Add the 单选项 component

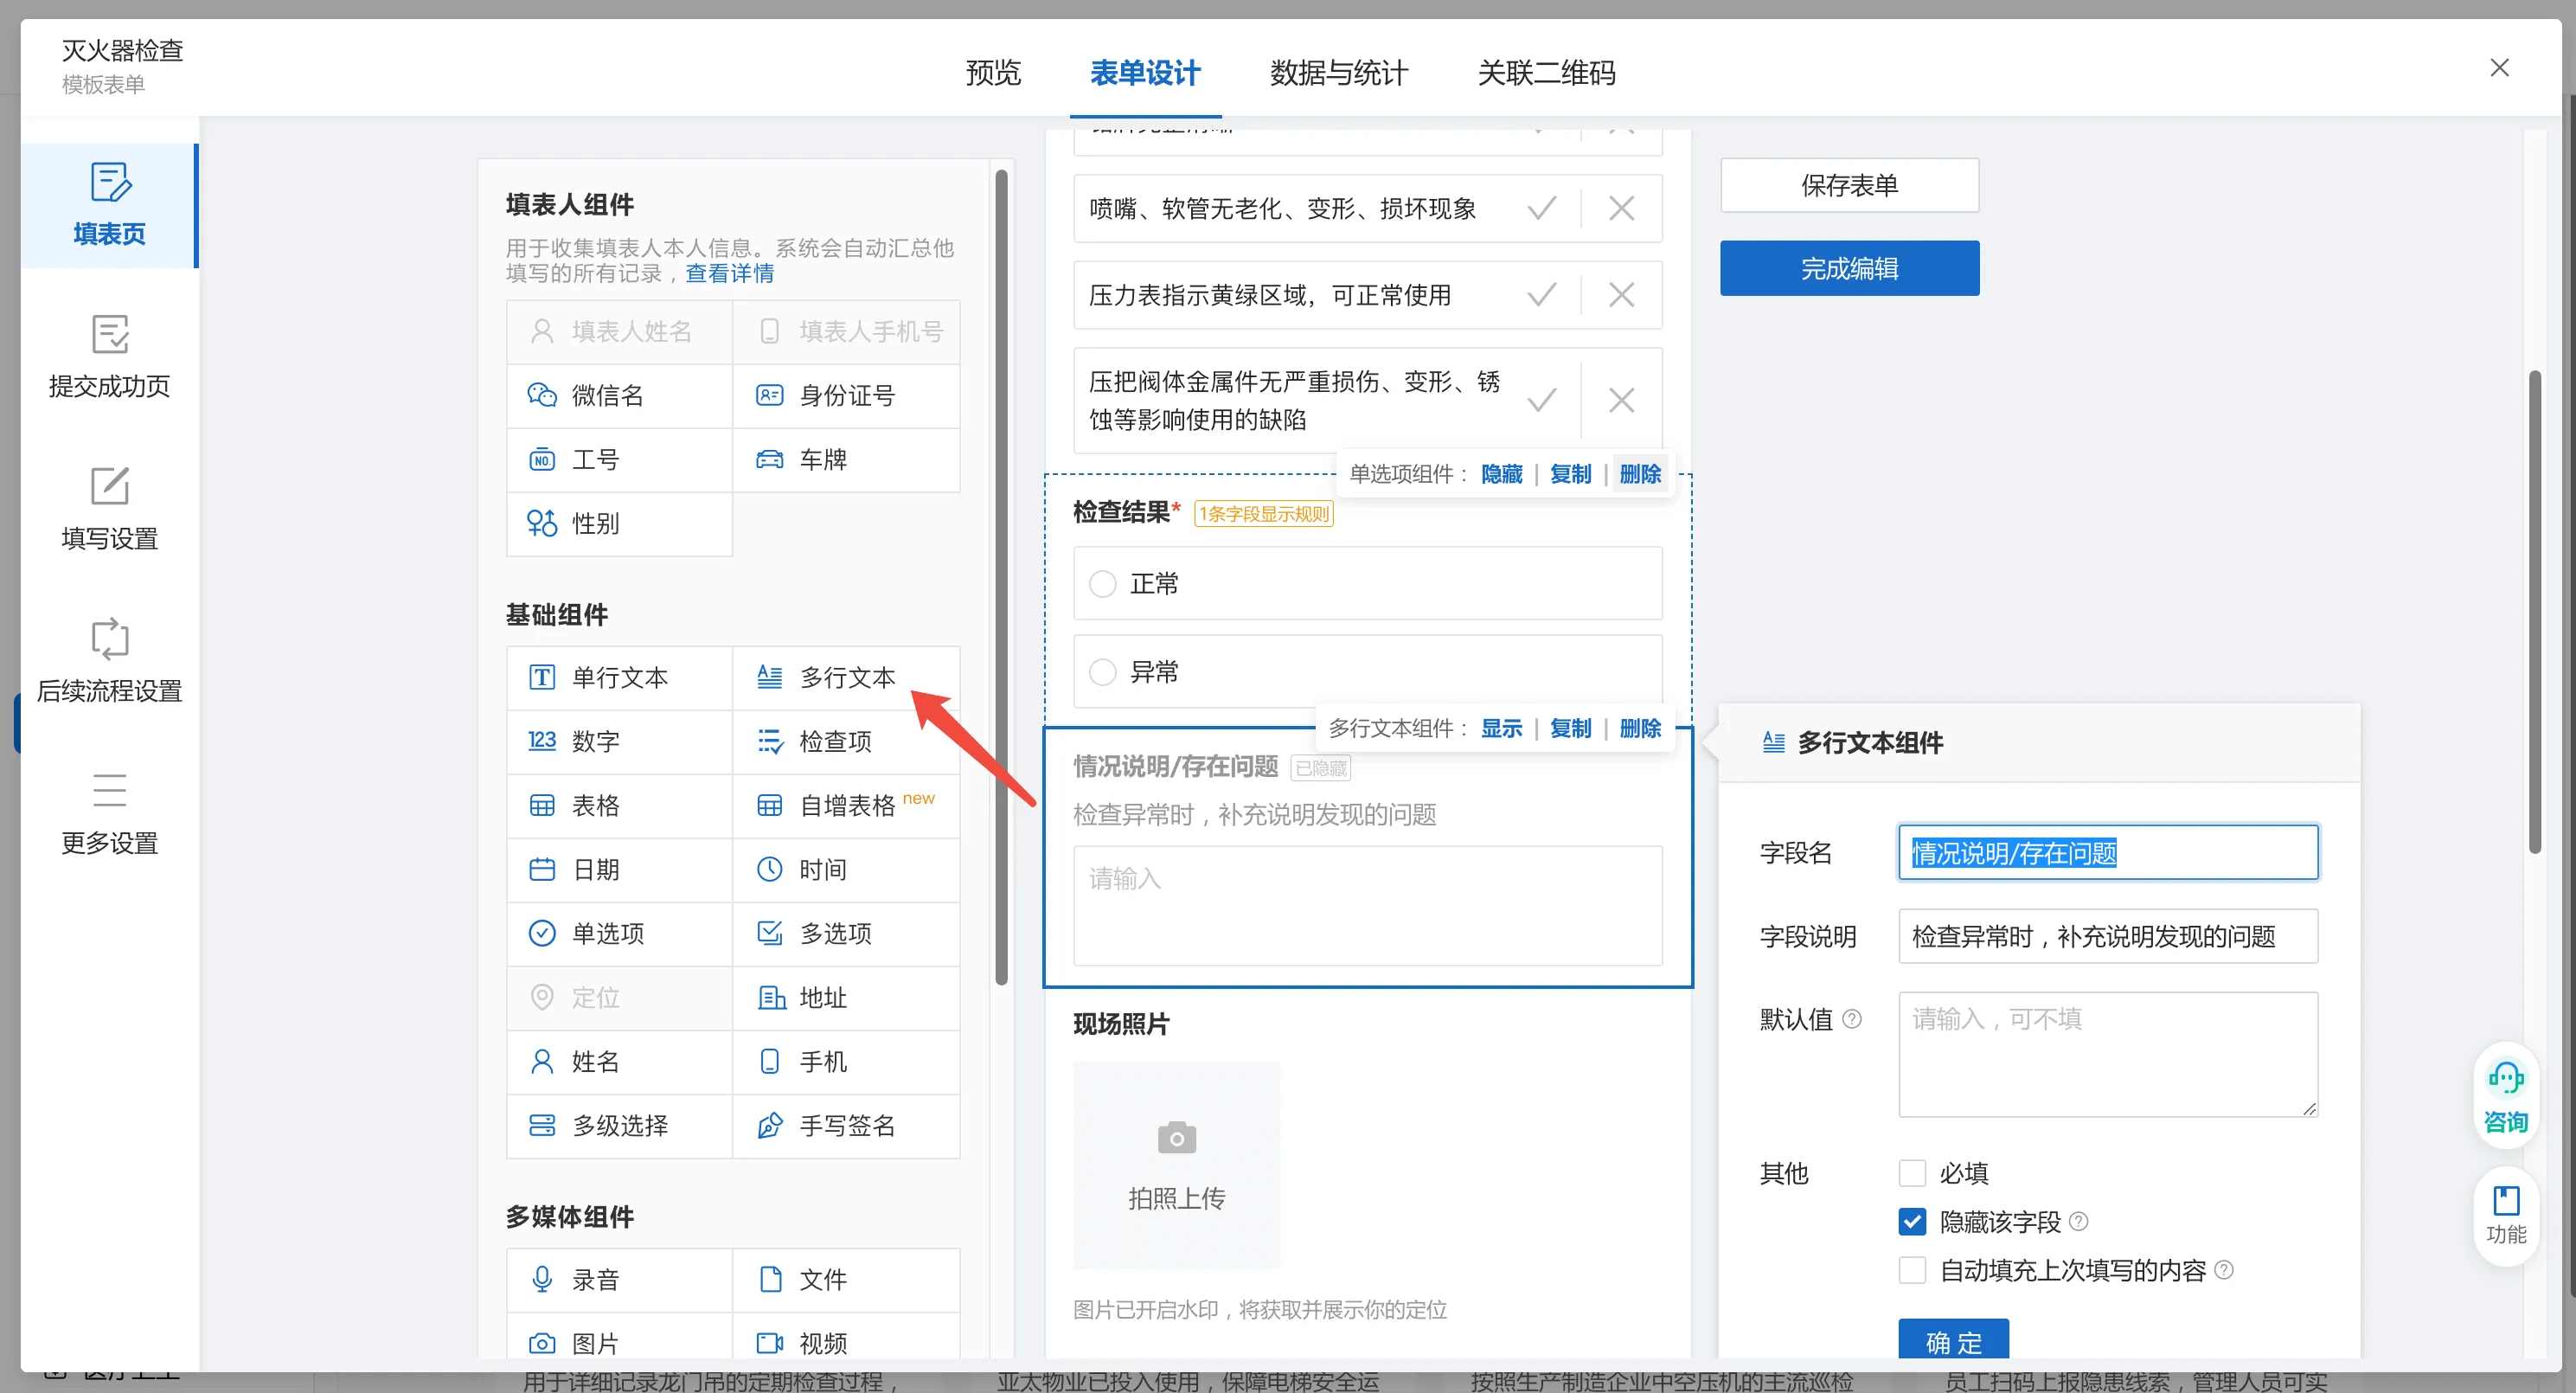click(x=619, y=933)
